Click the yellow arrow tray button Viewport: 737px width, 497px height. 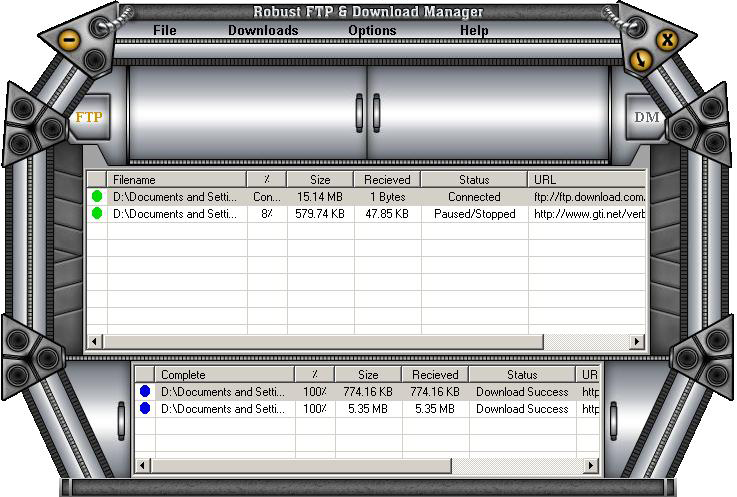[640, 60]
